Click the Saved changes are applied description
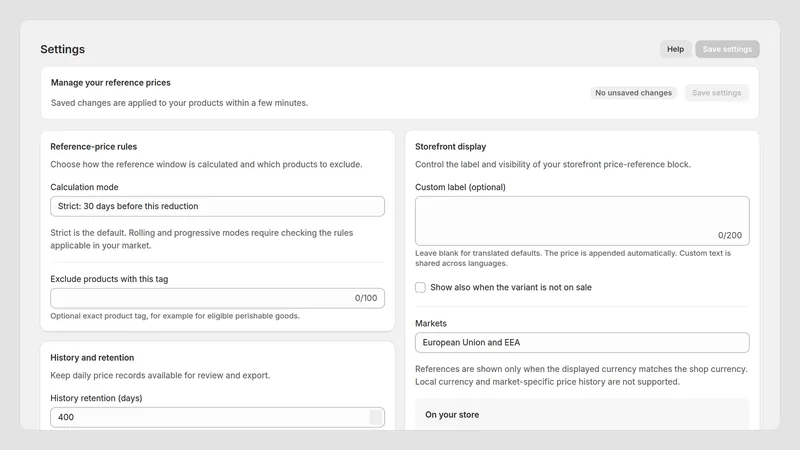The image size is (800, 450). click(x=179, y=103)
